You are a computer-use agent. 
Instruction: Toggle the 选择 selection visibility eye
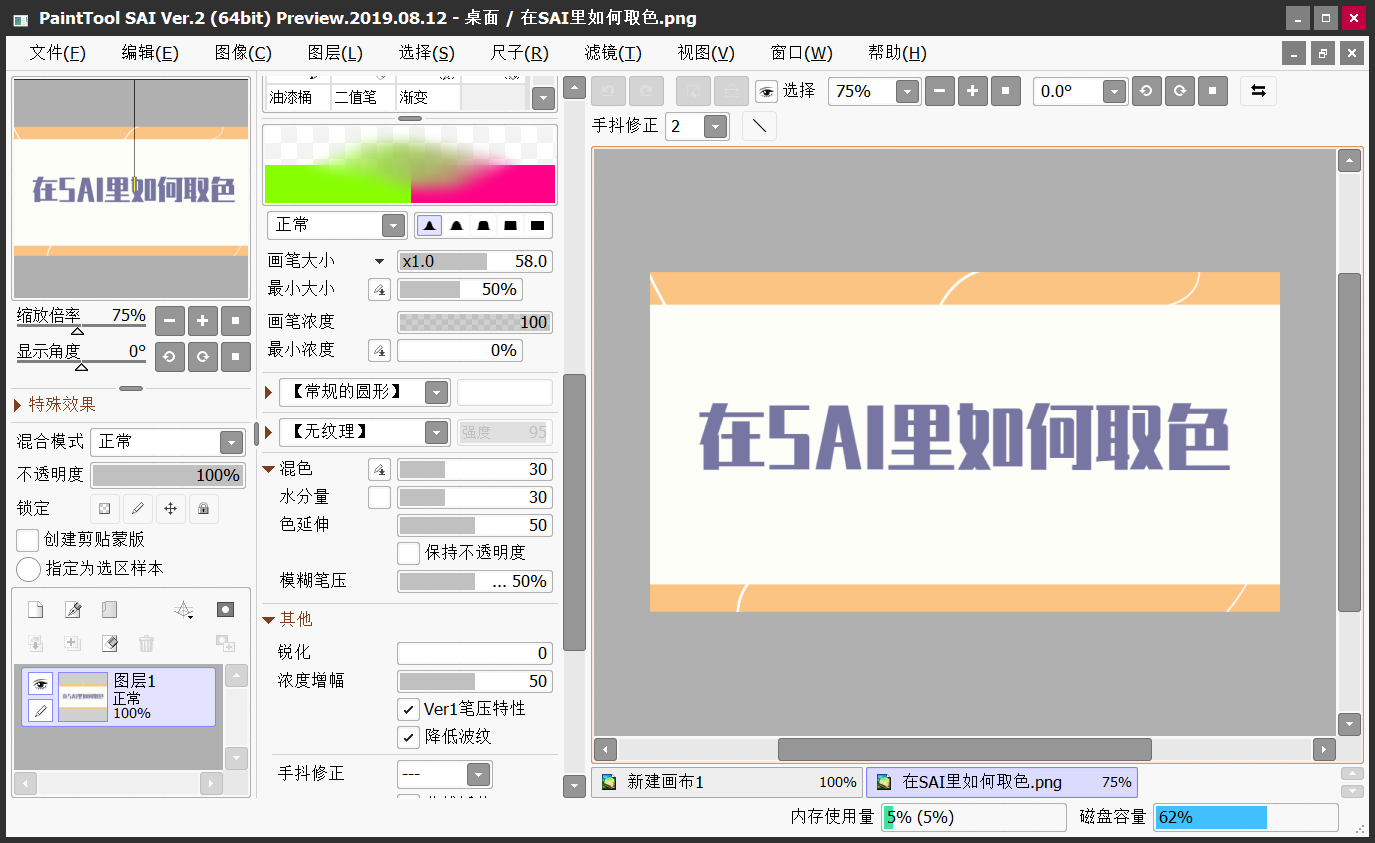(x=766, y=91)
